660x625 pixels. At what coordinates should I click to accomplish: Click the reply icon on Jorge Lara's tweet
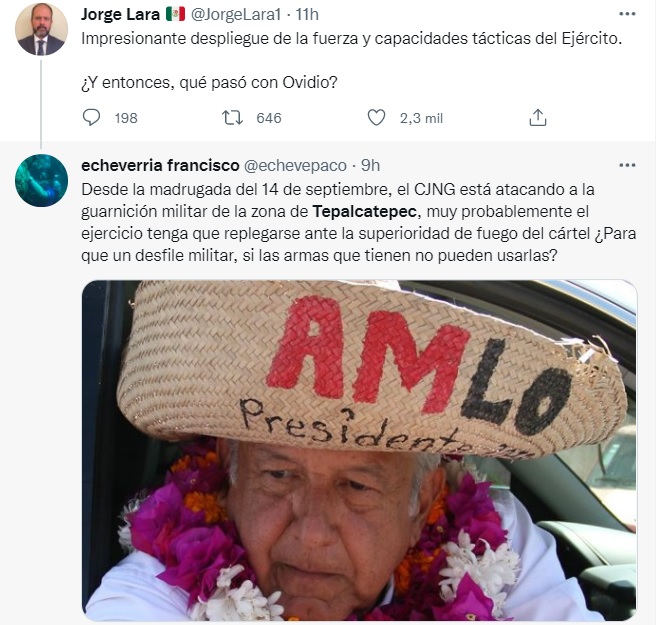(x=91, y=117)
